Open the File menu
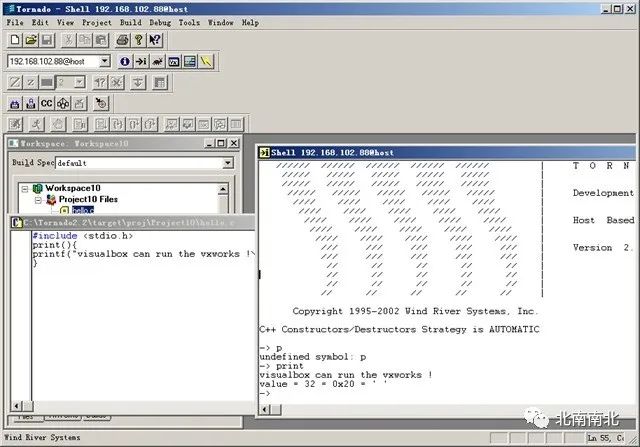 (x=15, y=22)
